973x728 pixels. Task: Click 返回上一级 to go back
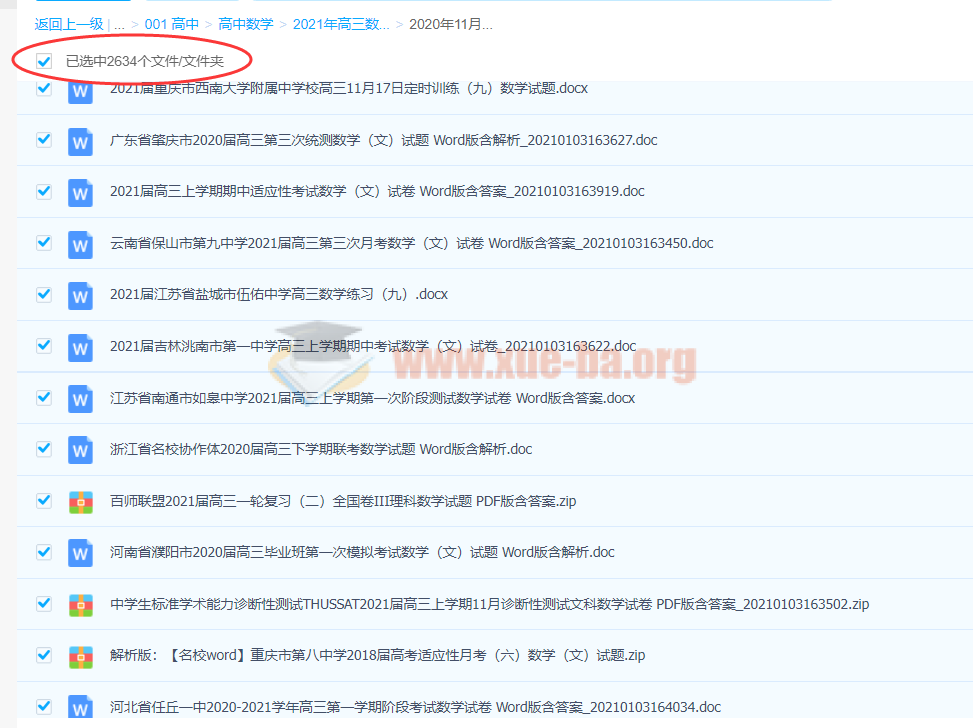pos(69,24)
